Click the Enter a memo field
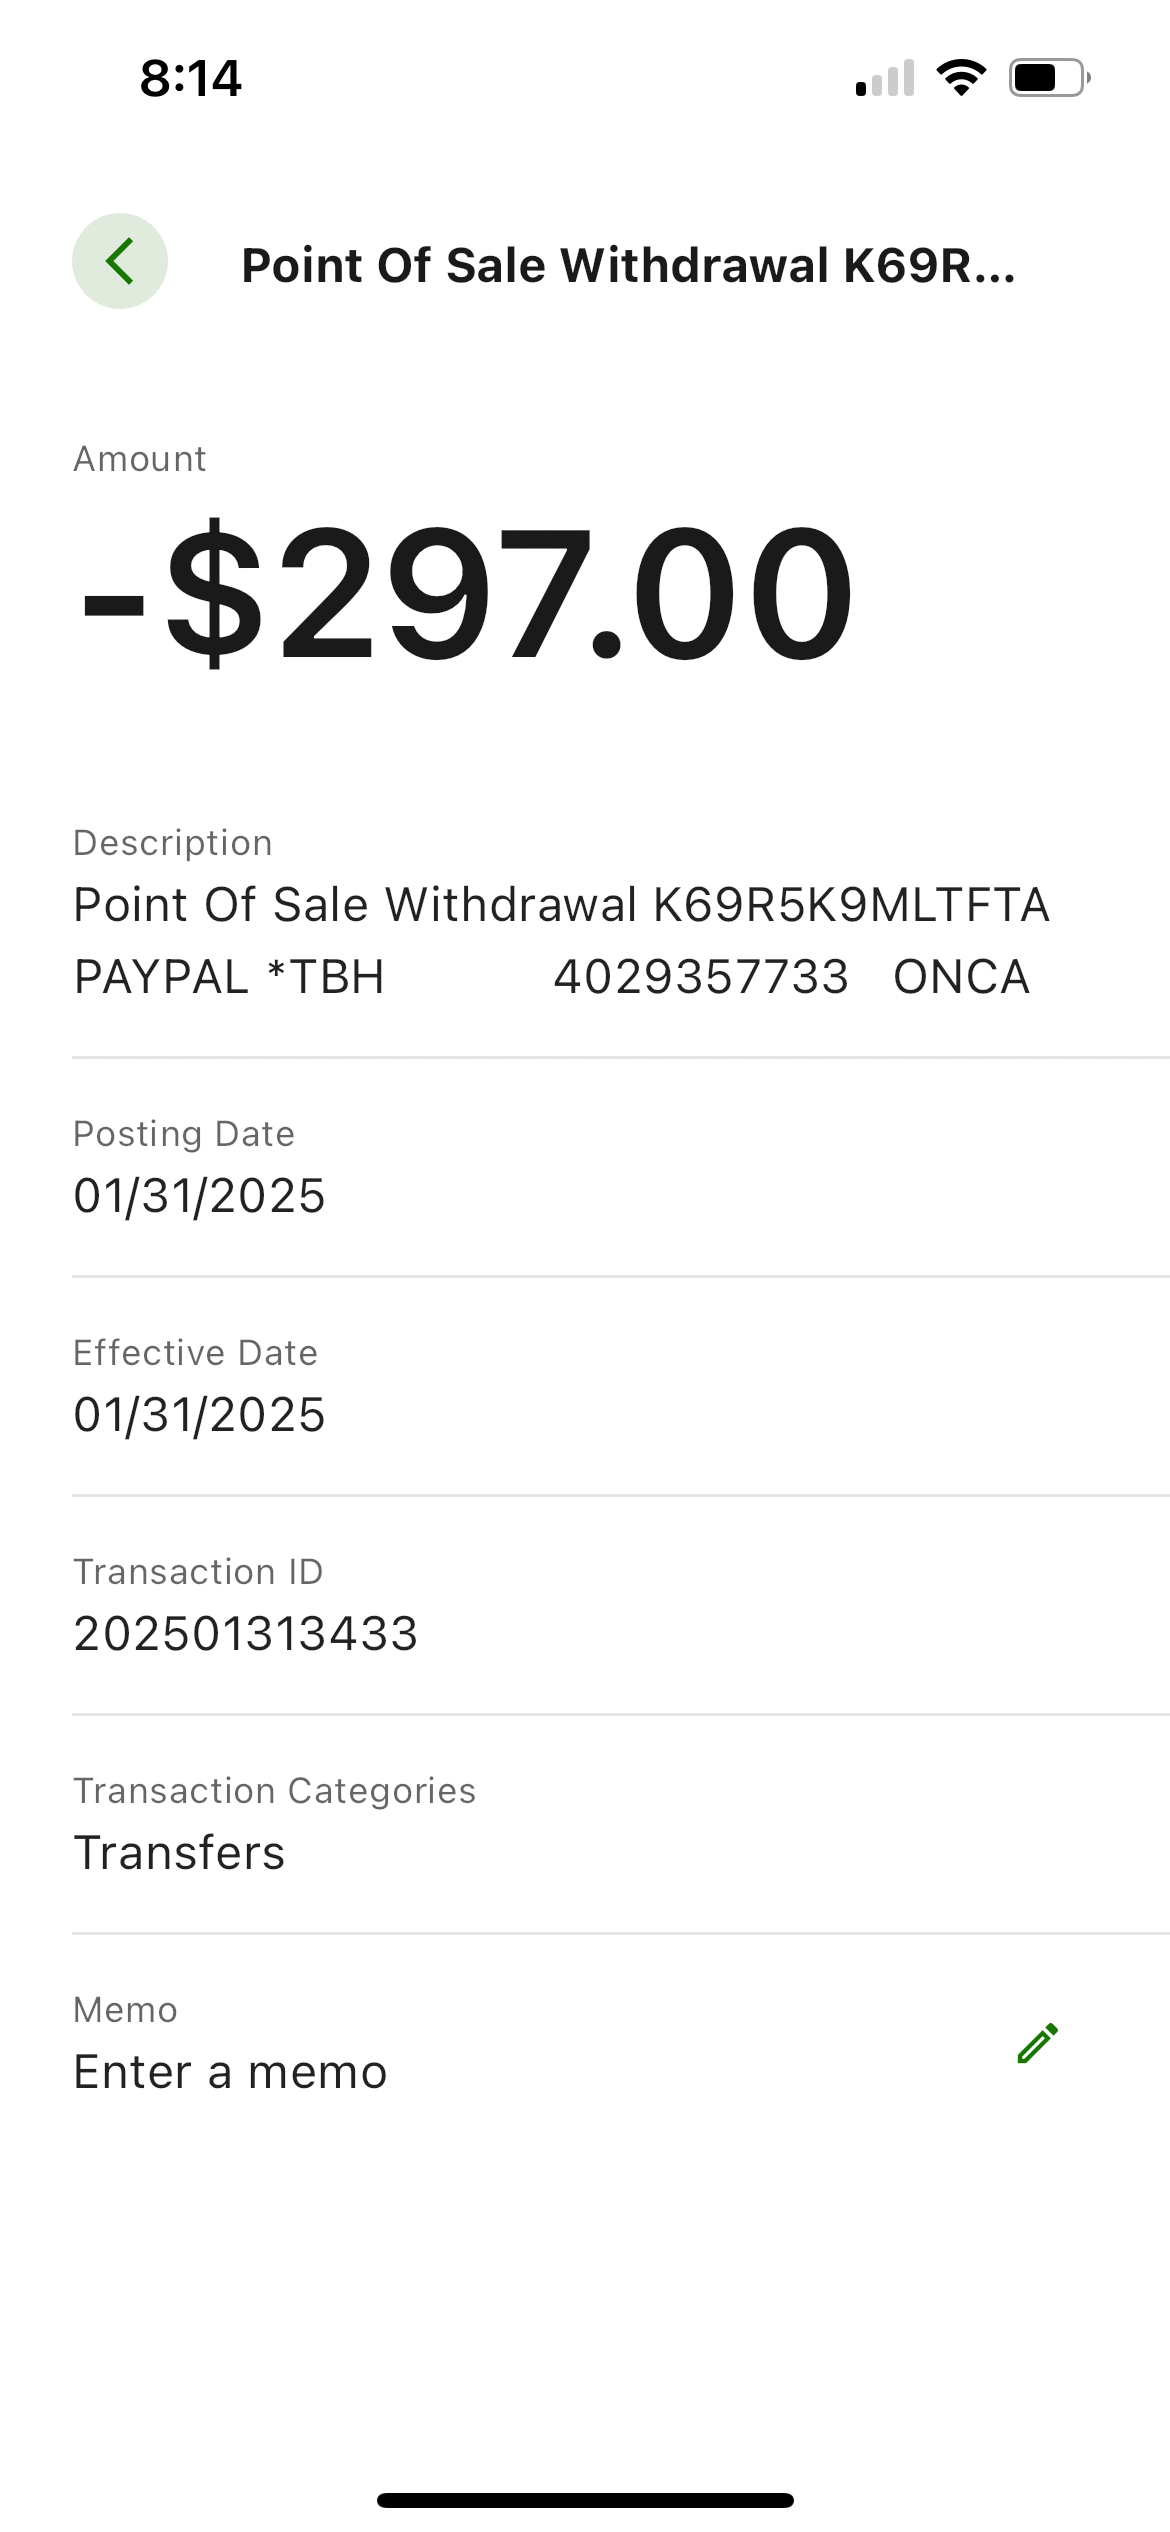The width and height of the screenshot is (1170, 2532). (231, 2072)
